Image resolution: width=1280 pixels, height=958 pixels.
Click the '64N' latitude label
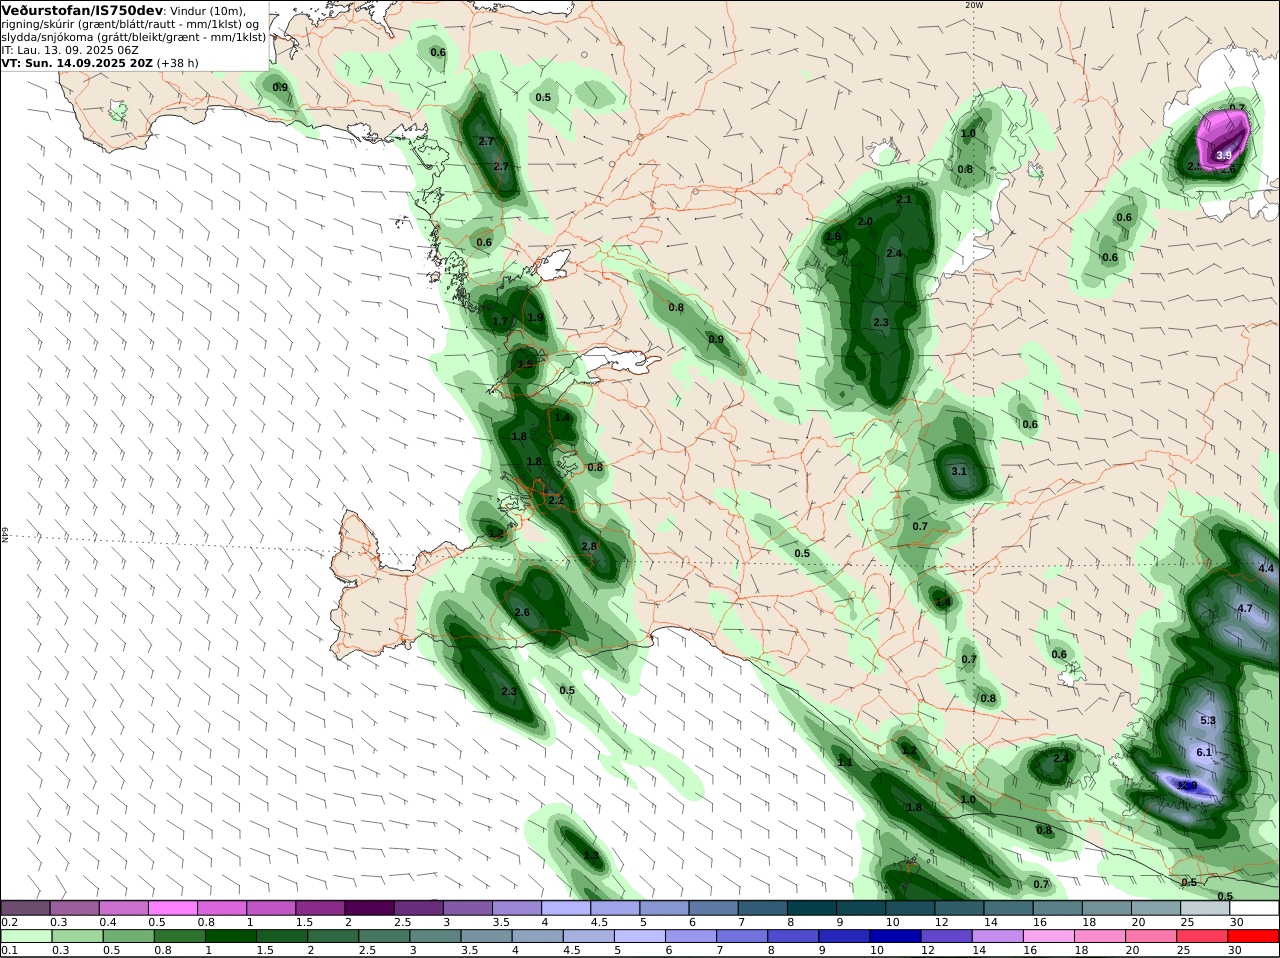pyautogui.click(x=5, y=535)
